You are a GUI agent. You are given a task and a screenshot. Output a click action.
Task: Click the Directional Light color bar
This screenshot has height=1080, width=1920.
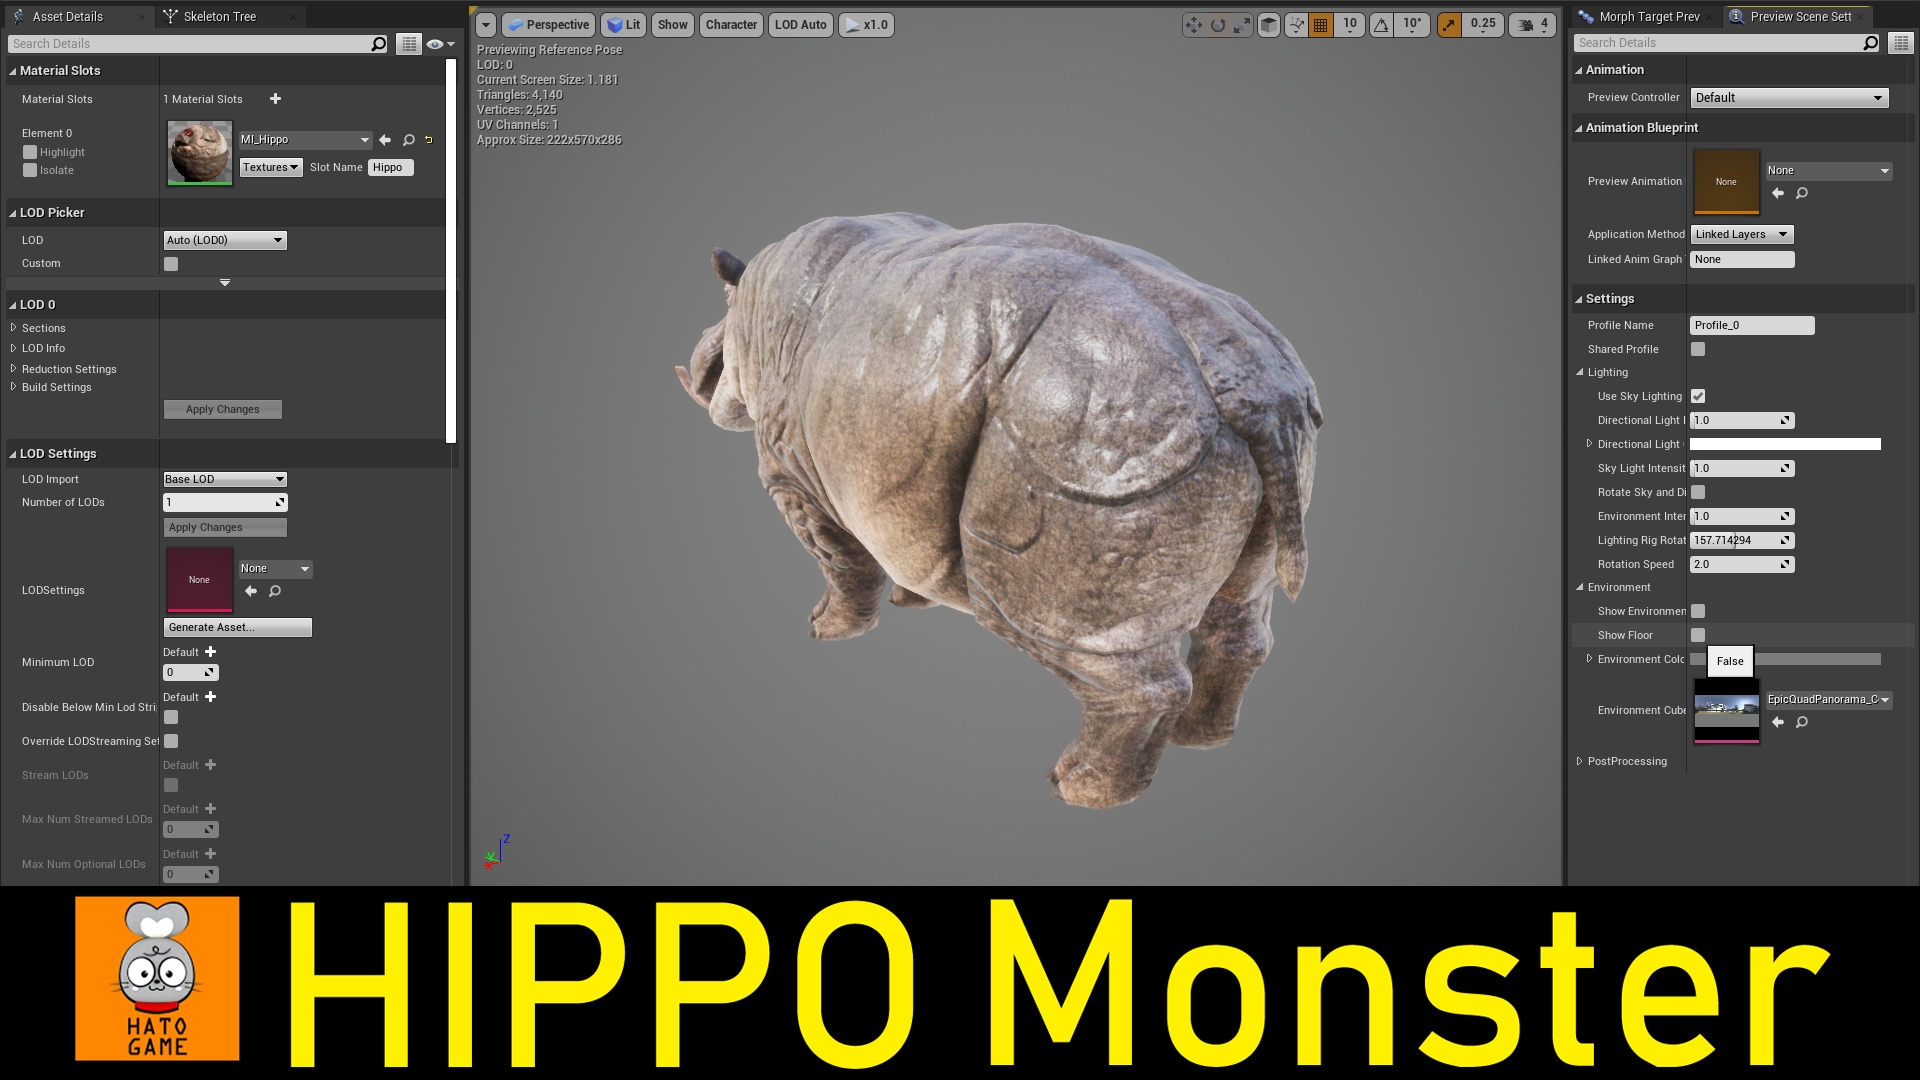(x=1785, y=444)
